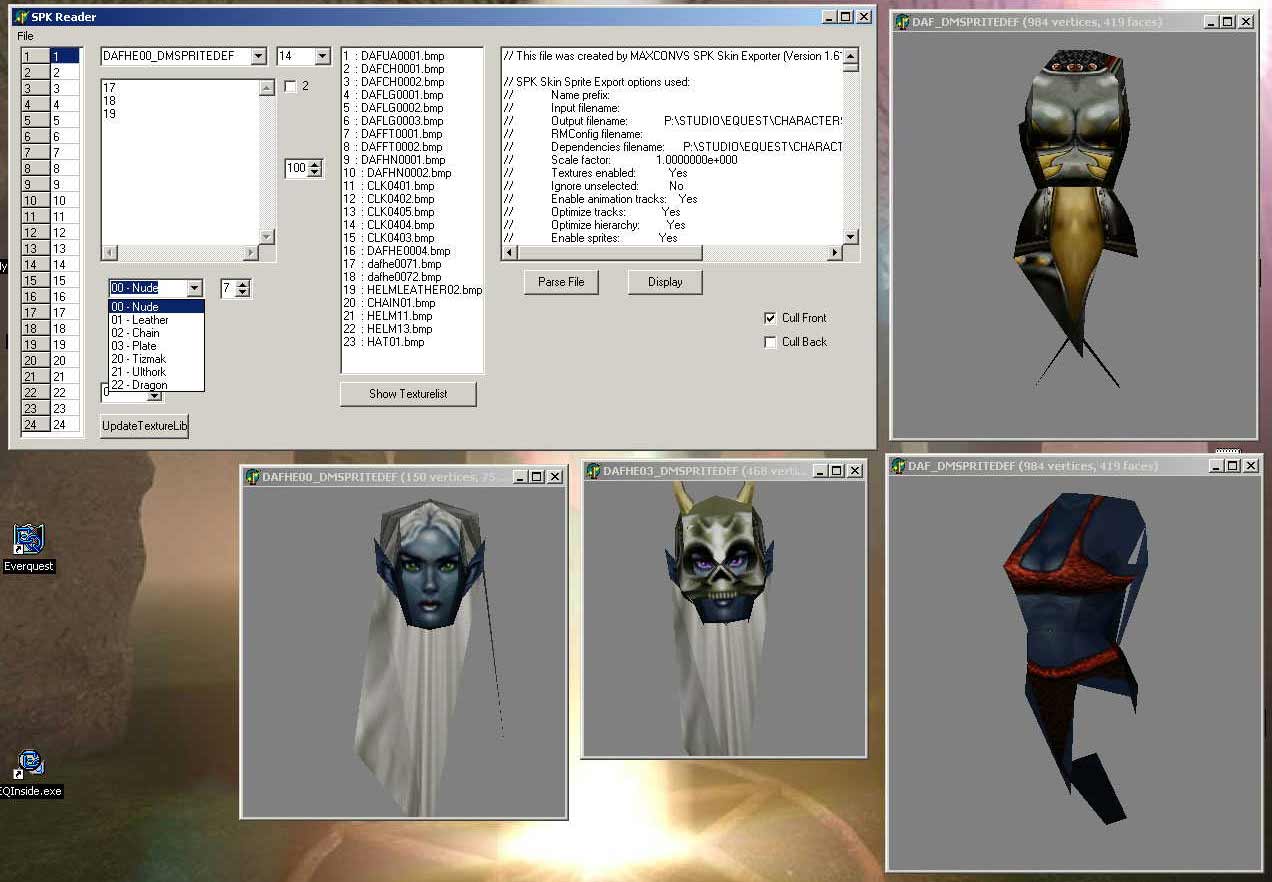Click the highlighted grid cell with value 1
This screenshot has height=882, width=1272.
[65, 57]
